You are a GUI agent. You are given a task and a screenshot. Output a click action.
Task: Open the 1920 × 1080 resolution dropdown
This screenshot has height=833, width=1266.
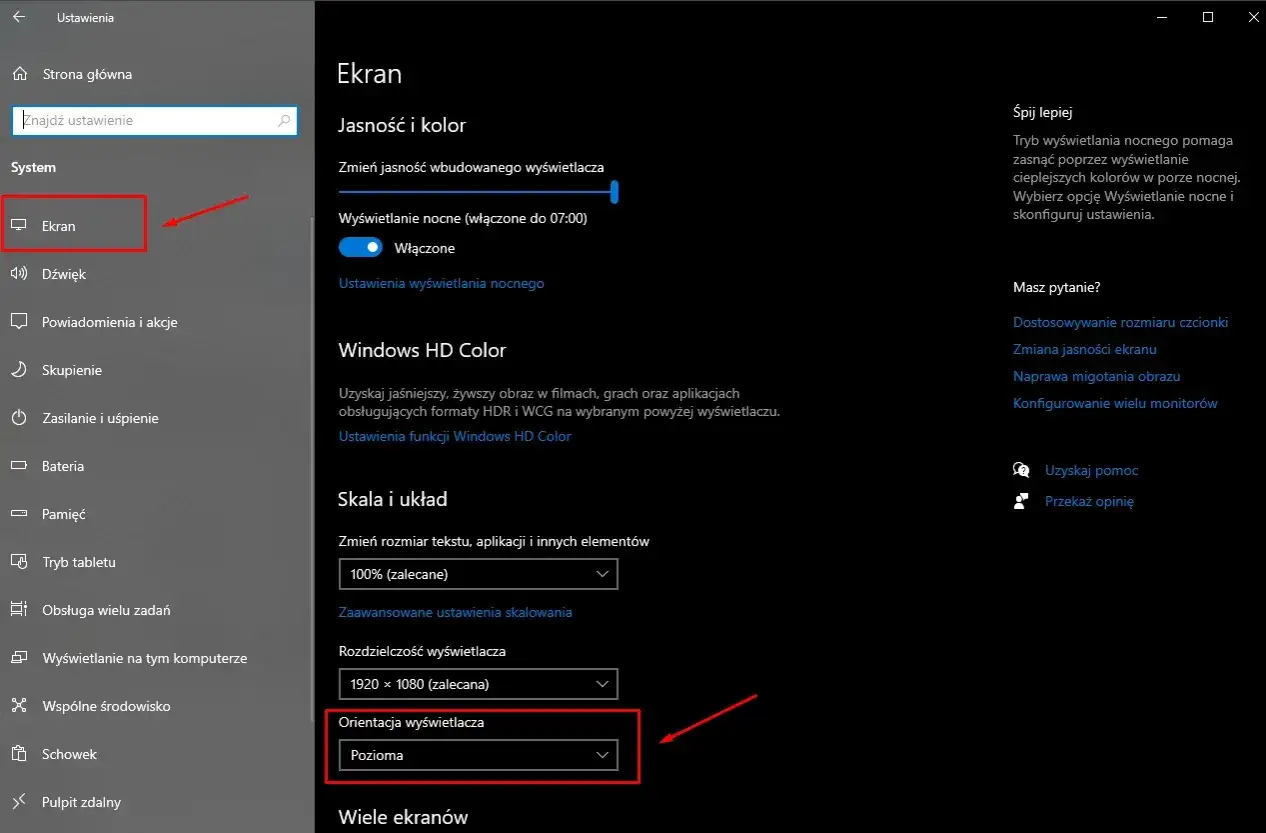[x=478, y=684]
